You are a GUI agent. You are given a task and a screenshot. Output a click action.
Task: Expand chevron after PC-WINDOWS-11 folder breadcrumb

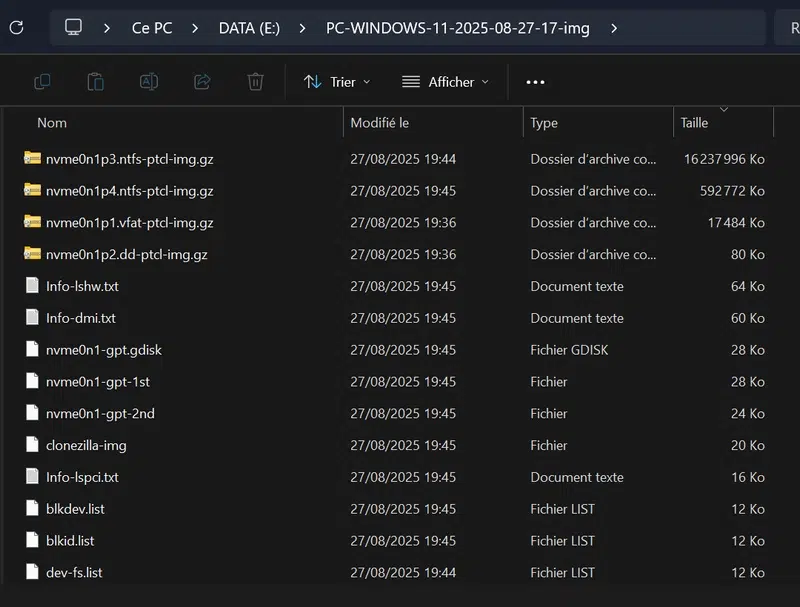[x=614, y=28]
